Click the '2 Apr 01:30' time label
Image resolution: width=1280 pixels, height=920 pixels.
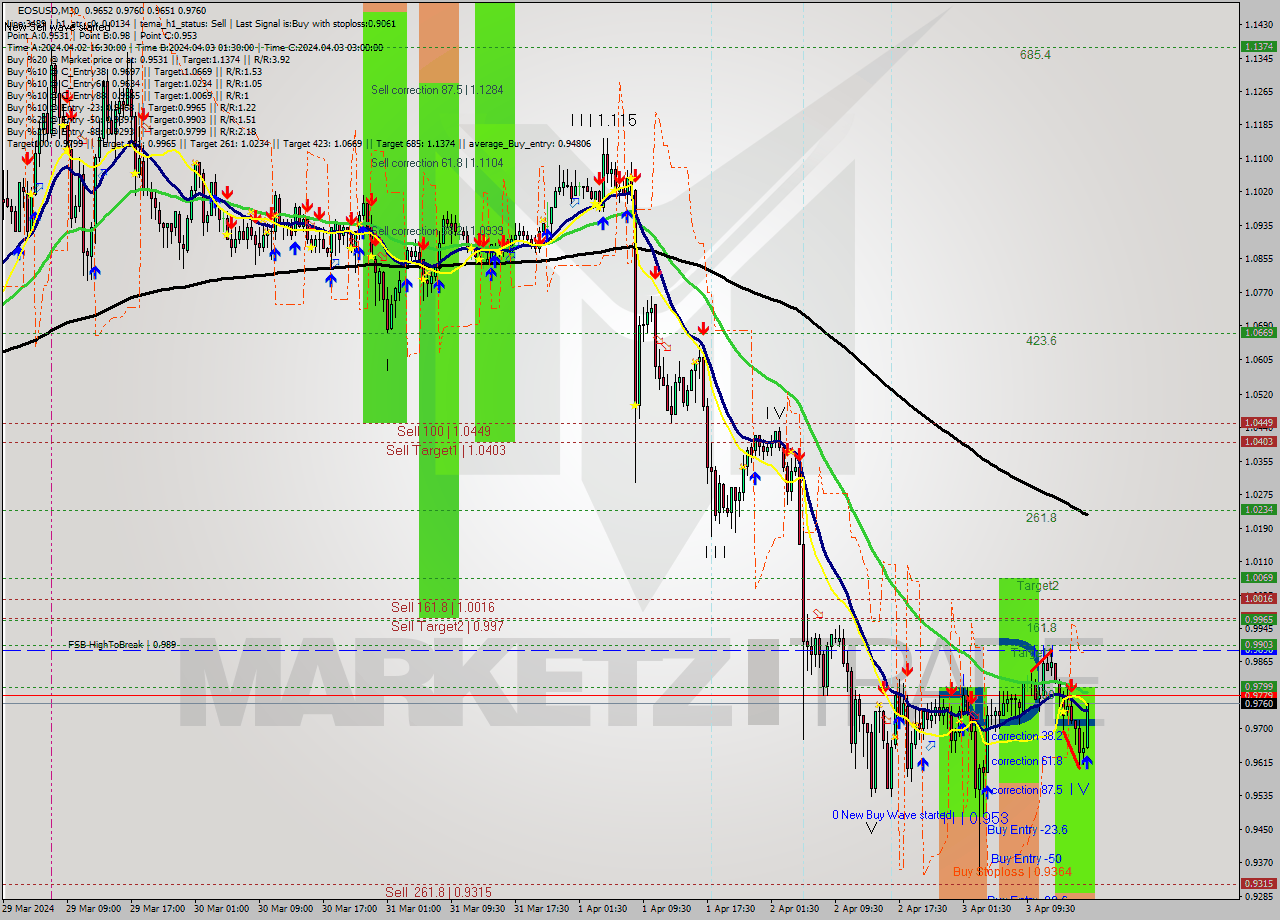coord(797,909)
